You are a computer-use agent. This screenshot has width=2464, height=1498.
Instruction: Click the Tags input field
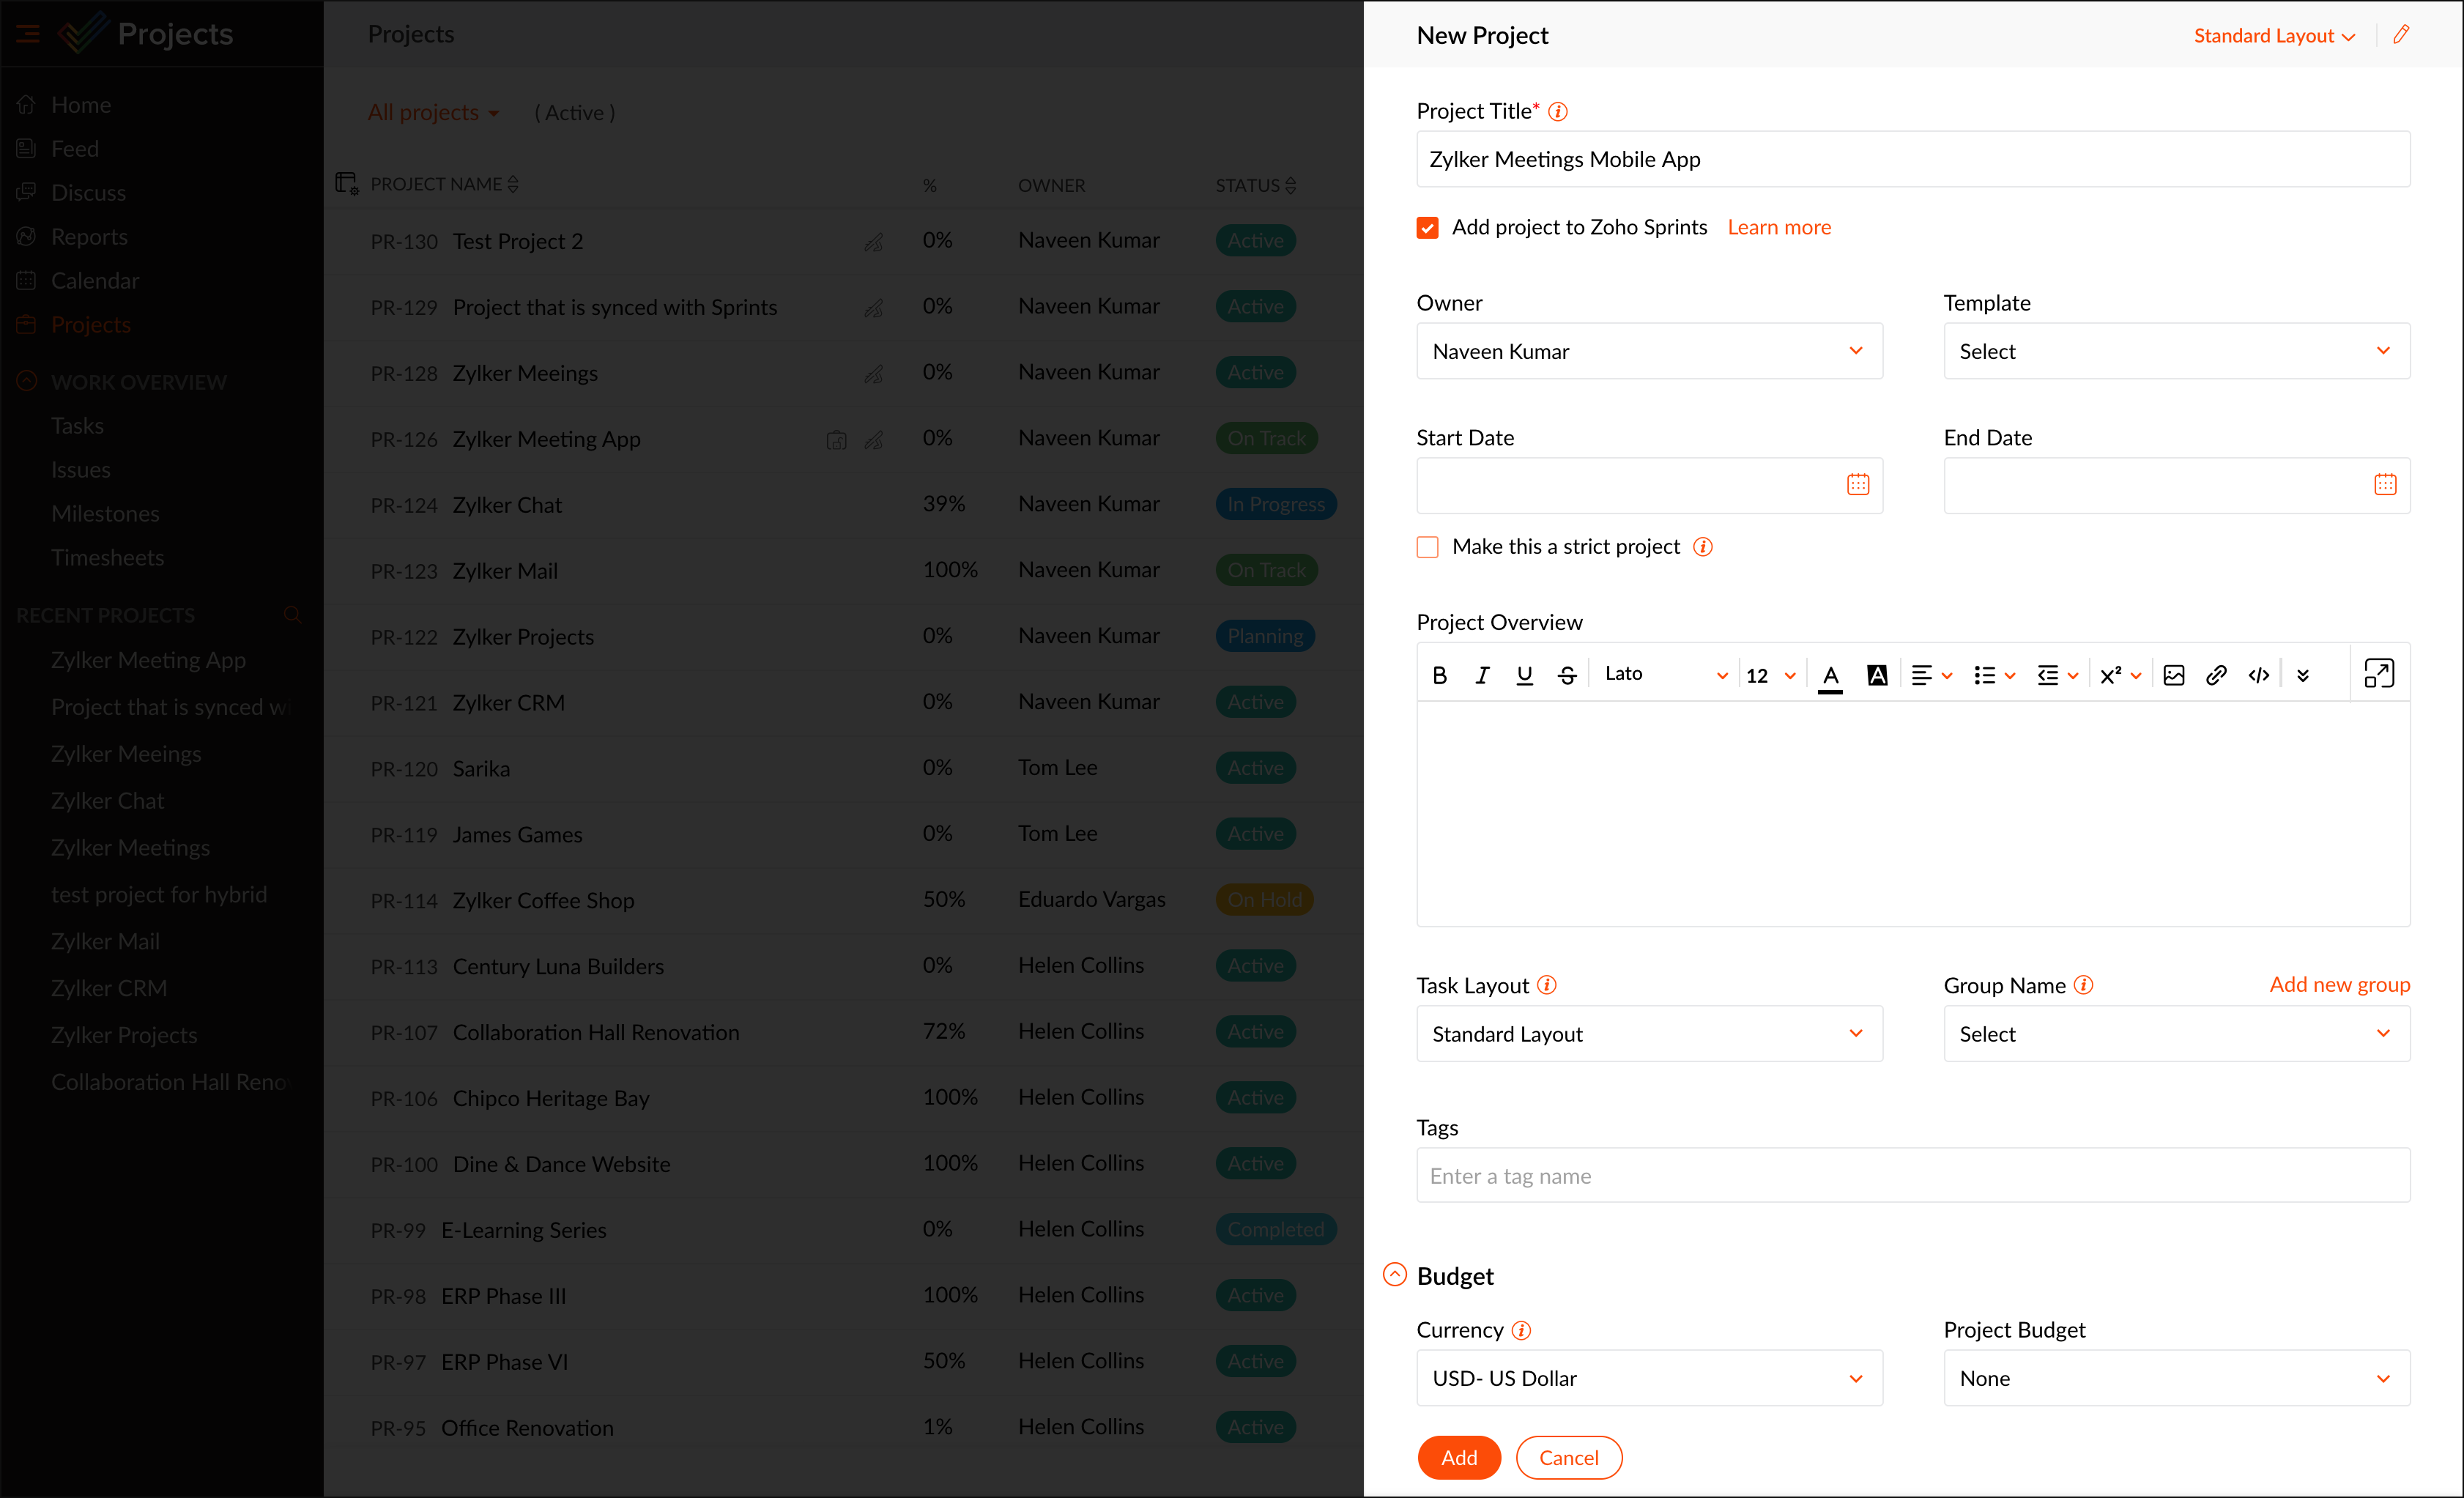[x=1912, y=1175]
